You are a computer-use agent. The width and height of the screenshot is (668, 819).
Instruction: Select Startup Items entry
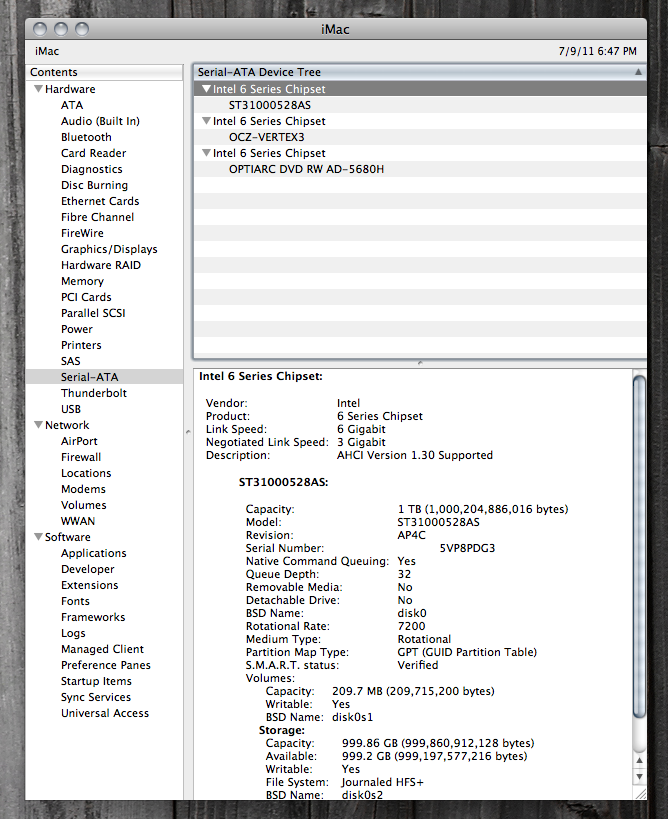96,681
